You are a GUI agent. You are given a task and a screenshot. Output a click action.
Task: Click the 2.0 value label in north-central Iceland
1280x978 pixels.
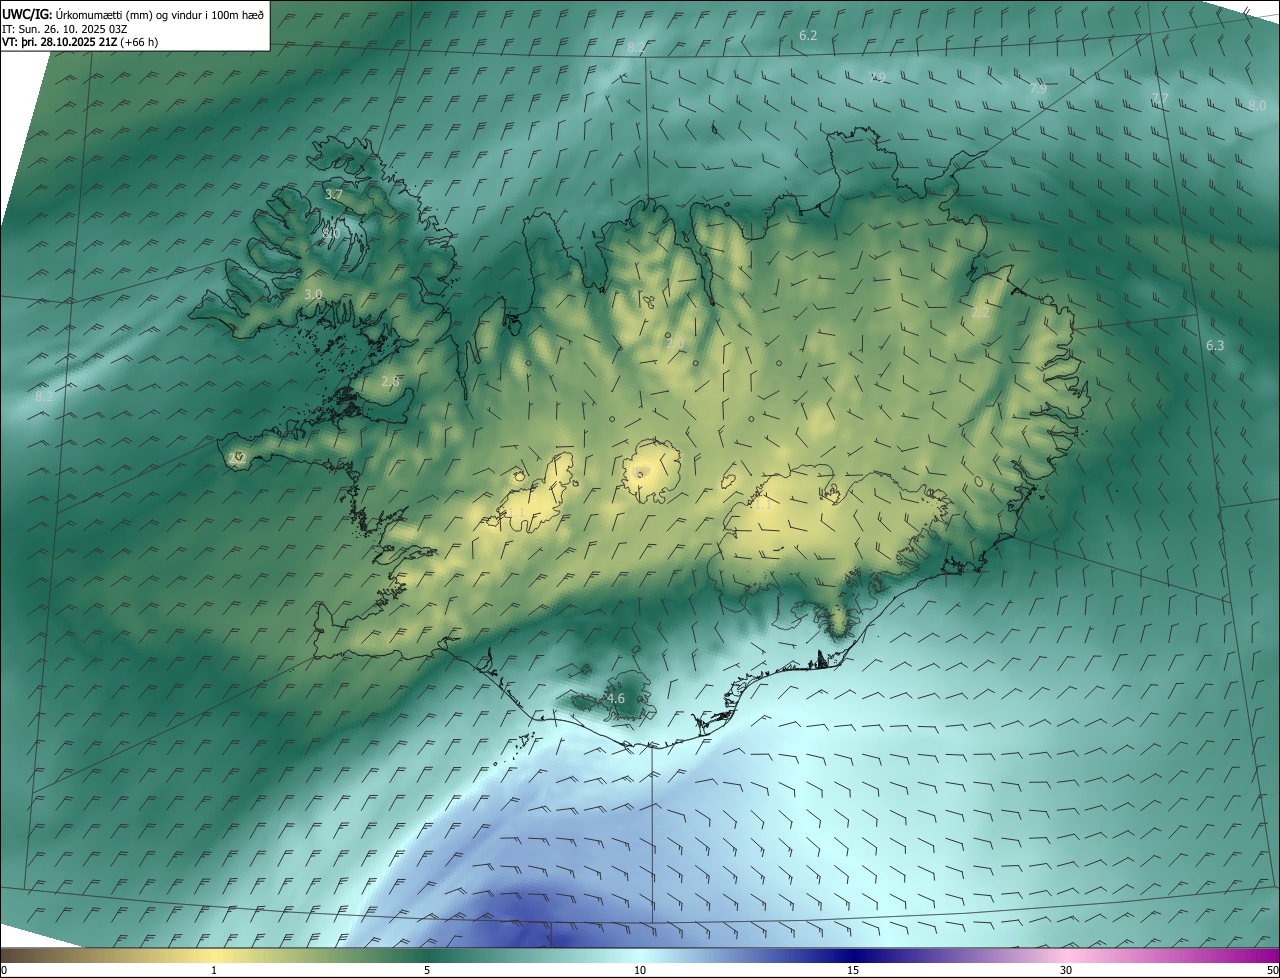[x=675, y=344]
